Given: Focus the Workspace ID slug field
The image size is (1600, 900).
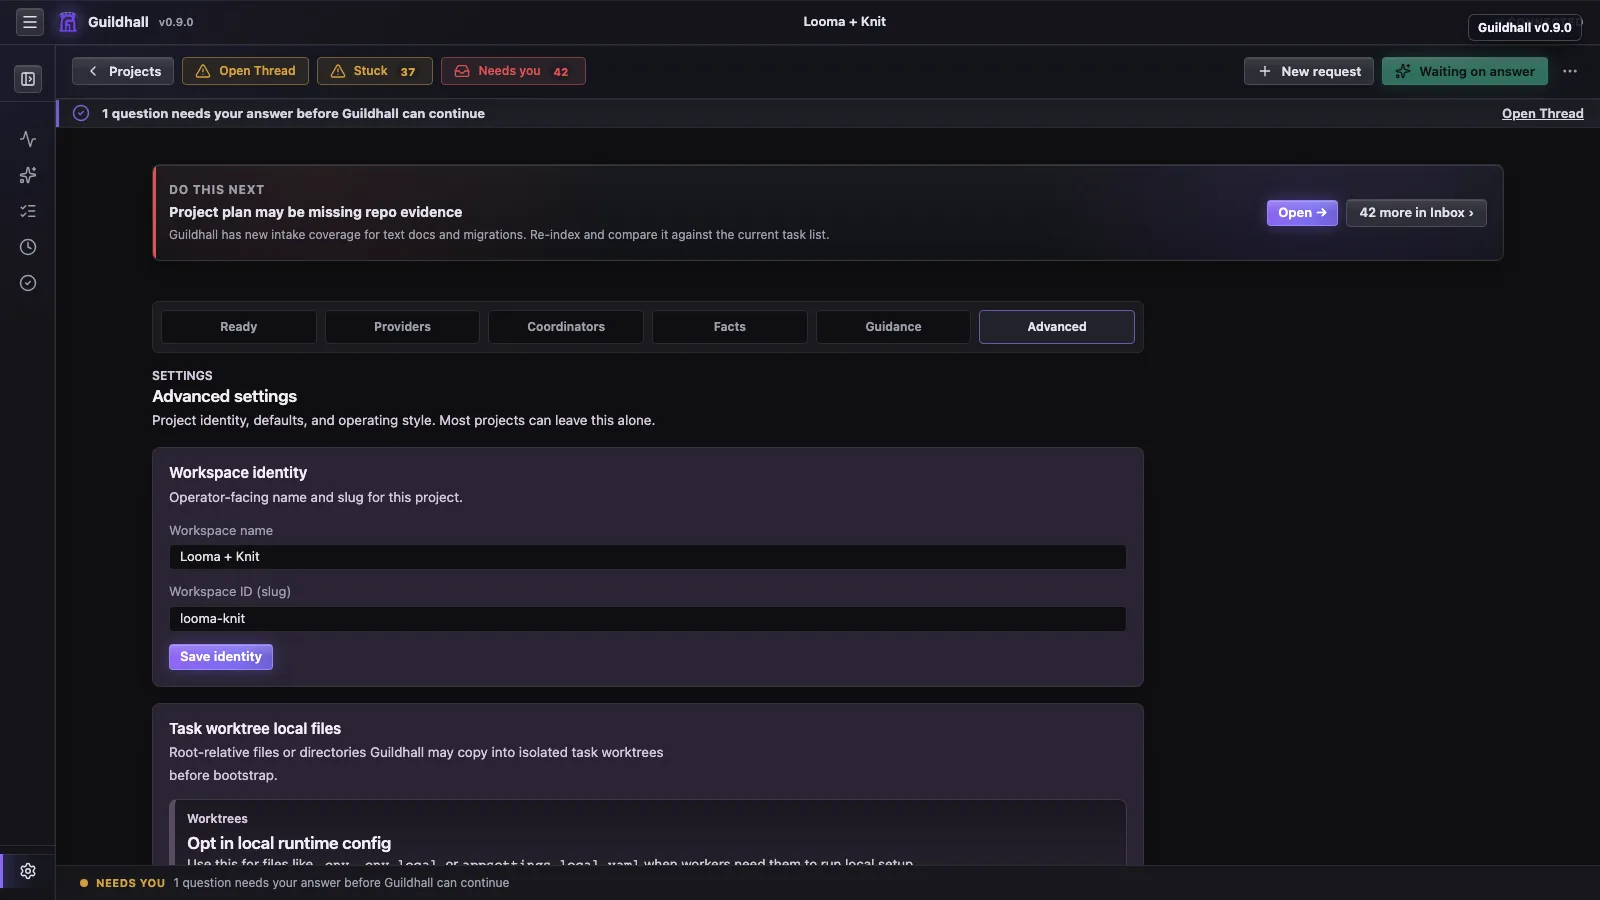Looking at the screenshot, I should click(x=647, y=619).
